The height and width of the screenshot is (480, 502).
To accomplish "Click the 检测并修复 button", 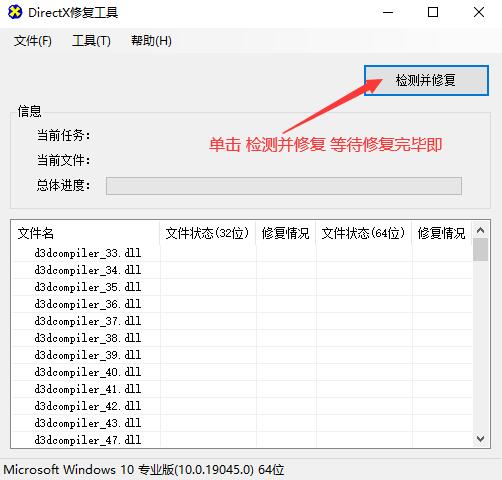I will pyautogui.click(x=426, y=80).
